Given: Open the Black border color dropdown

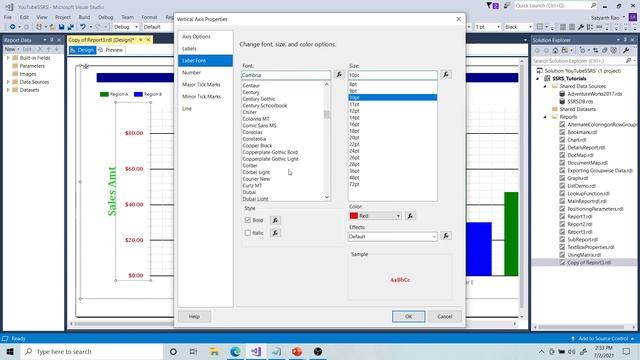Looking at the screenshot, I should pyautogui.click(x=518, y=27).
